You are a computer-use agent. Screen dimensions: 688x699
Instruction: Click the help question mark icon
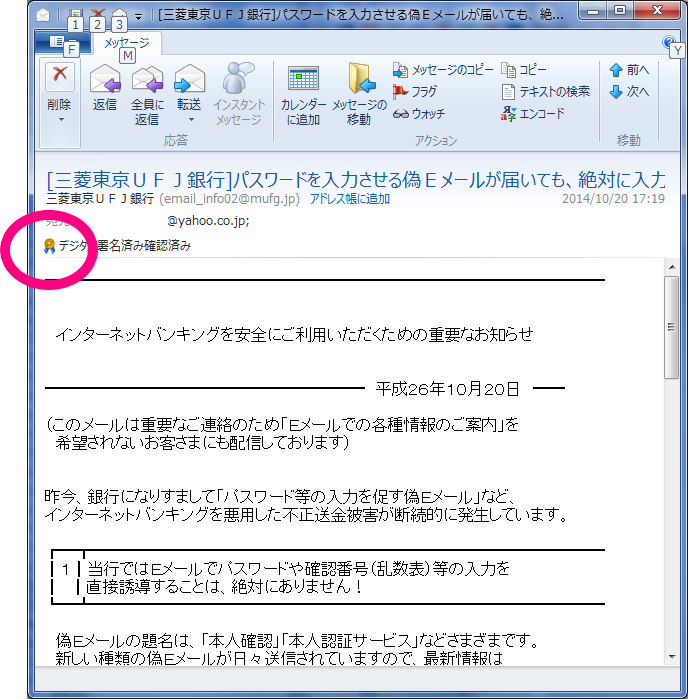(x=668, y=42)
